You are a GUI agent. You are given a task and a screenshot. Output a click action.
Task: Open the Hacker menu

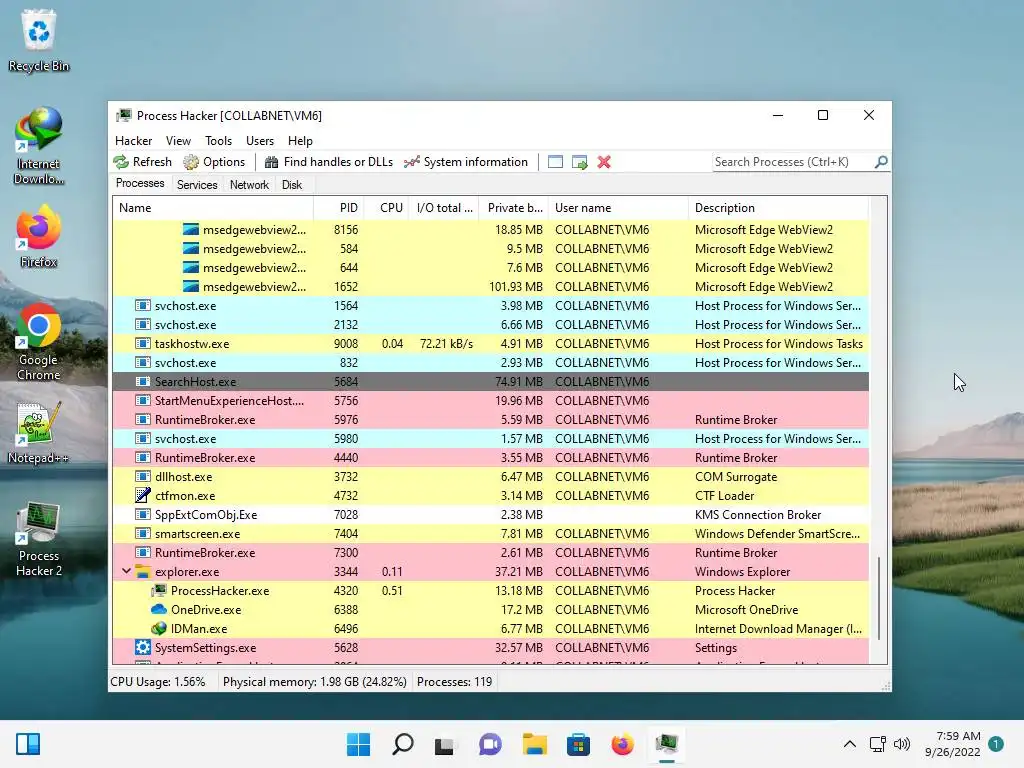coord(133,140)
